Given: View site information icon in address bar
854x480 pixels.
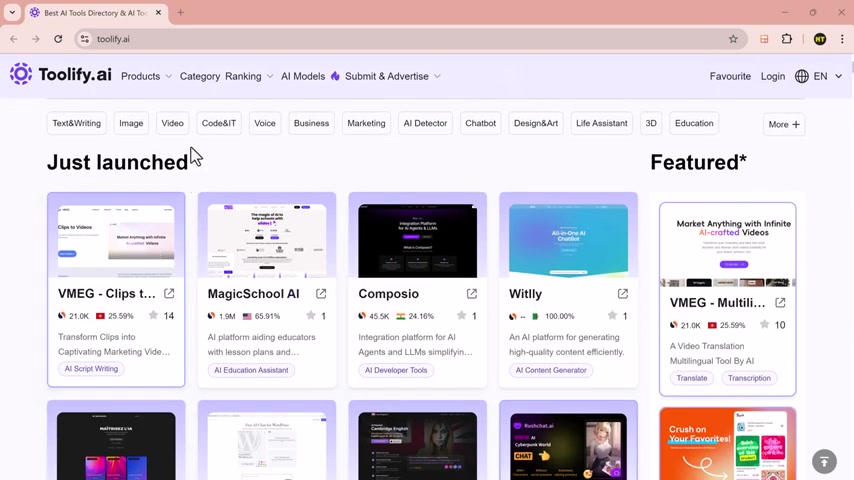Looking at the screenshot, I should pyautogui.click(x=84, y=39).
